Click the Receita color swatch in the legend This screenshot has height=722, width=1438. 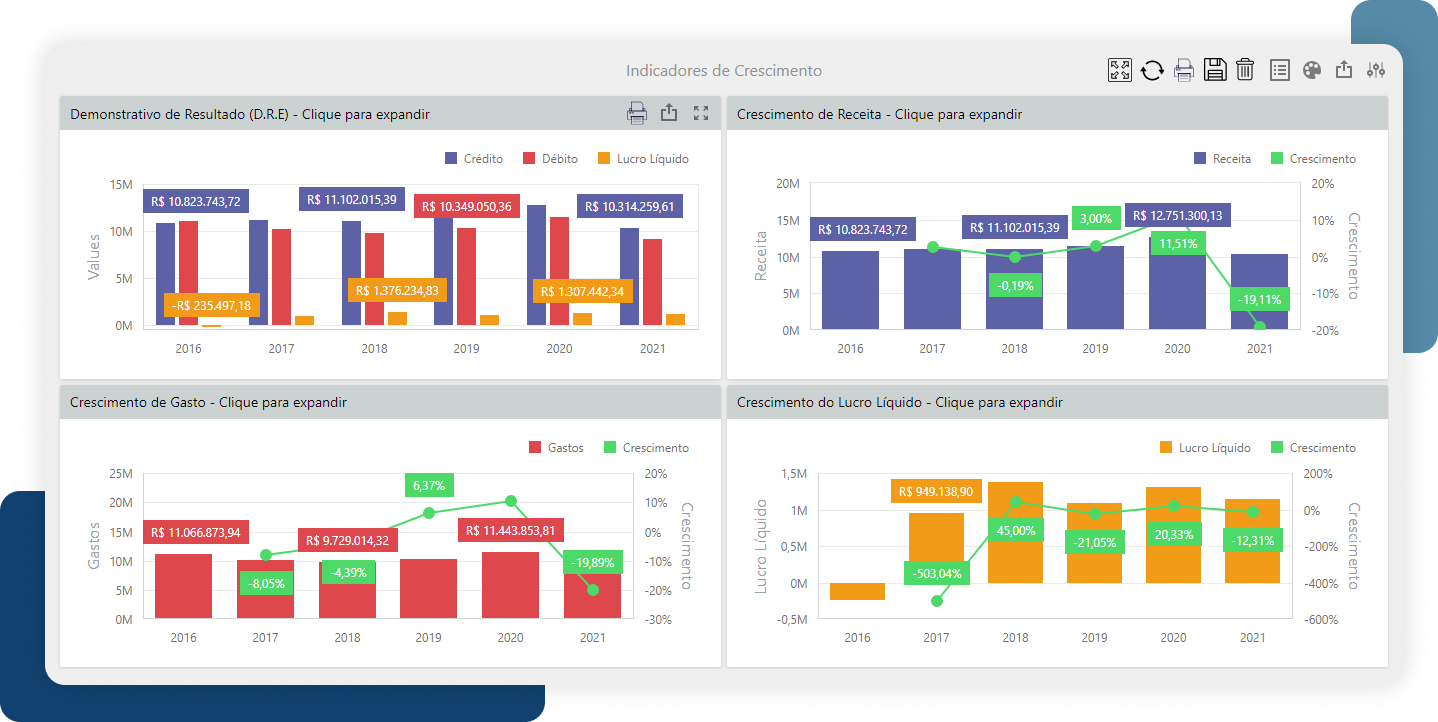click(1200, 159)
